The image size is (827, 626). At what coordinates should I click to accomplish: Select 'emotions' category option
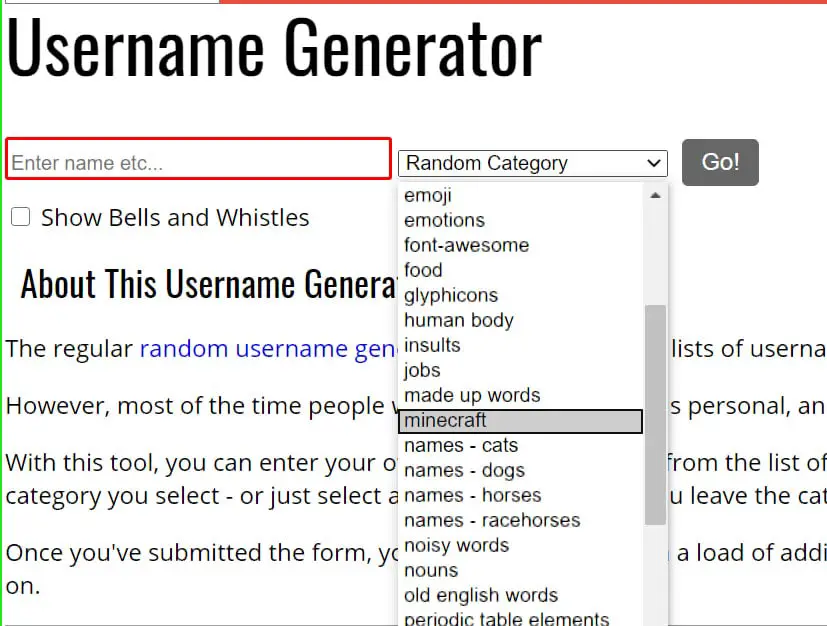pyautogui.click(x=521, y=220)
